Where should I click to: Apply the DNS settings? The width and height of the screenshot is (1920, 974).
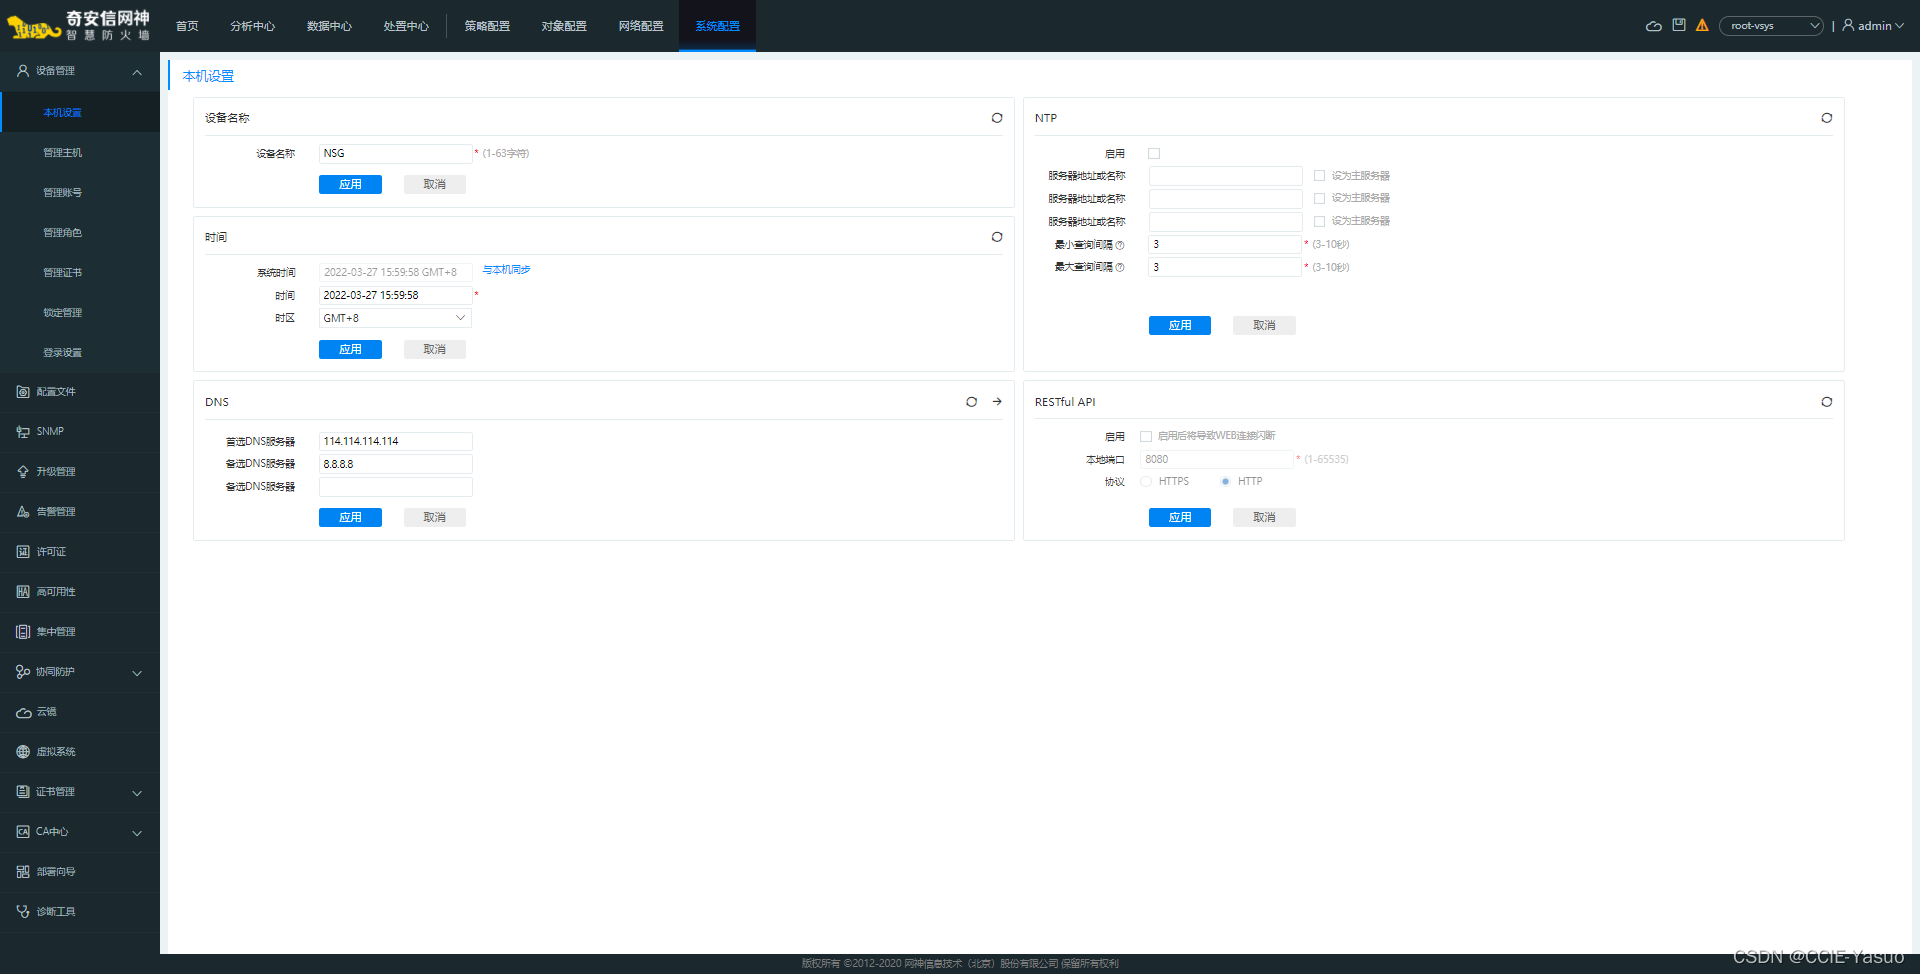point(350,517)
